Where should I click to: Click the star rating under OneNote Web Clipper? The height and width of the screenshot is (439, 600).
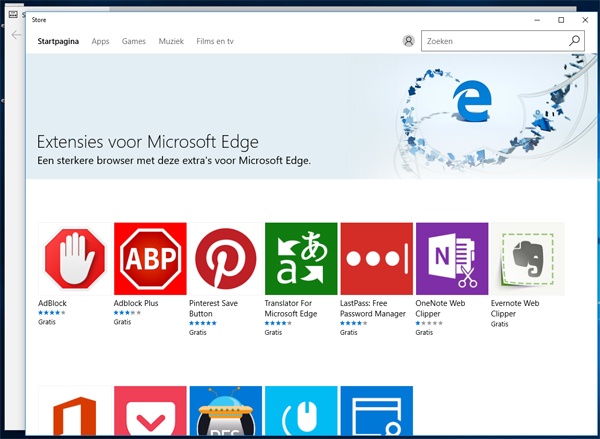coord(429,323)
